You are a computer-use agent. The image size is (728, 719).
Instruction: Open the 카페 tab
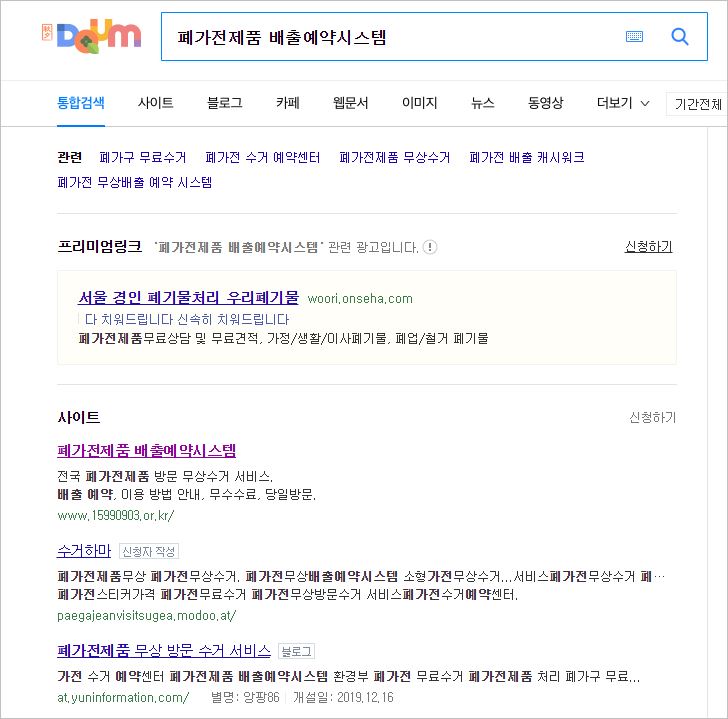[288, 103]
